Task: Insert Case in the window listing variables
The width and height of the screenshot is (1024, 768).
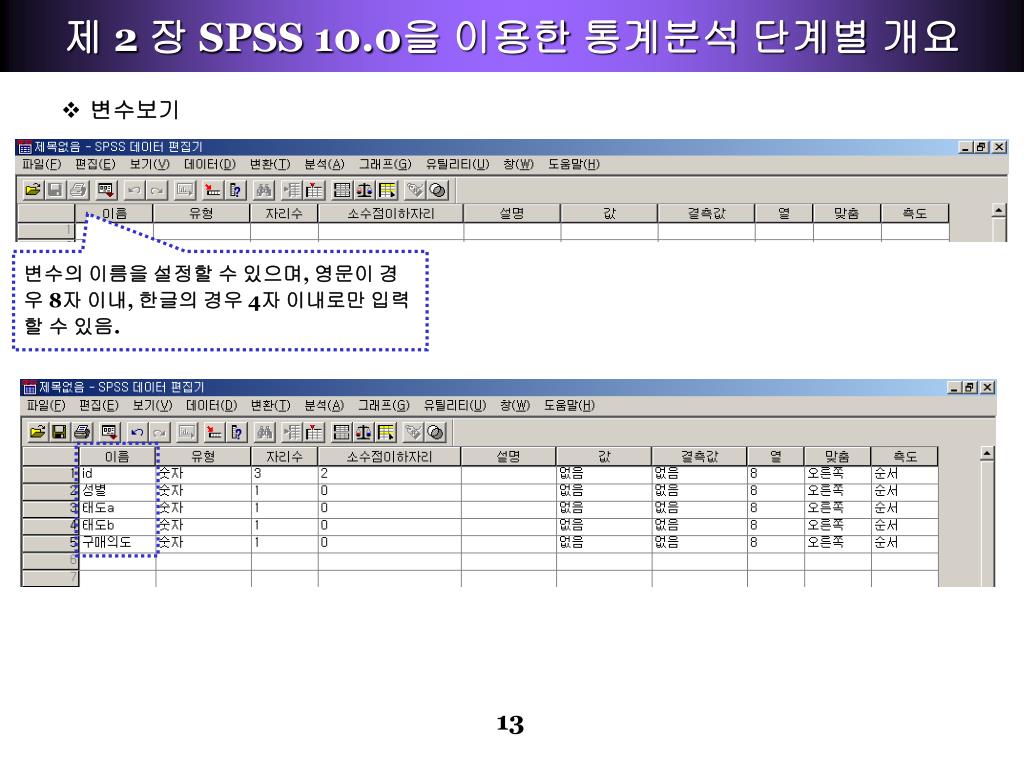Action: [292, 432]
